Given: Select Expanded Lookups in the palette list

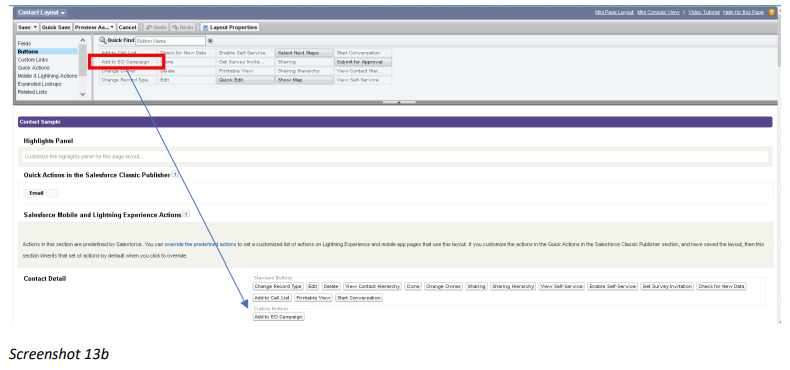Looking at the screenshot, I should tap(39, 84).
